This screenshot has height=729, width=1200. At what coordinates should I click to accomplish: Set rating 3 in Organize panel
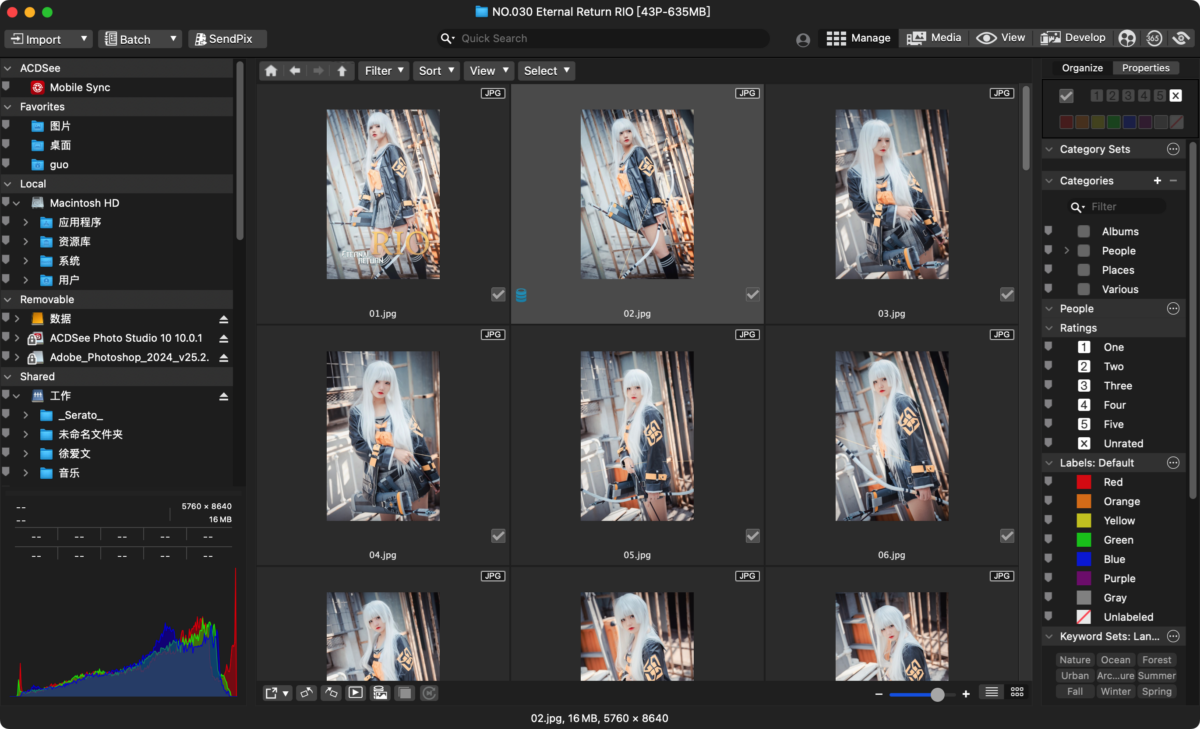point(1128,96)
